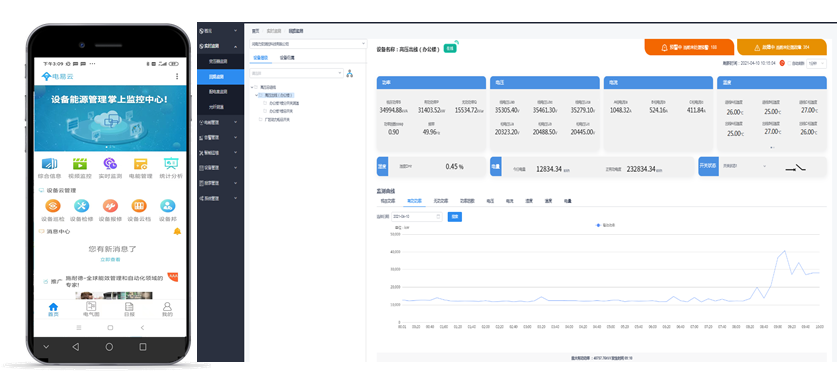The image size is (837, 384).
Task: Switch to the 电气图 bottom tab
Action: (x=91, y=309)
